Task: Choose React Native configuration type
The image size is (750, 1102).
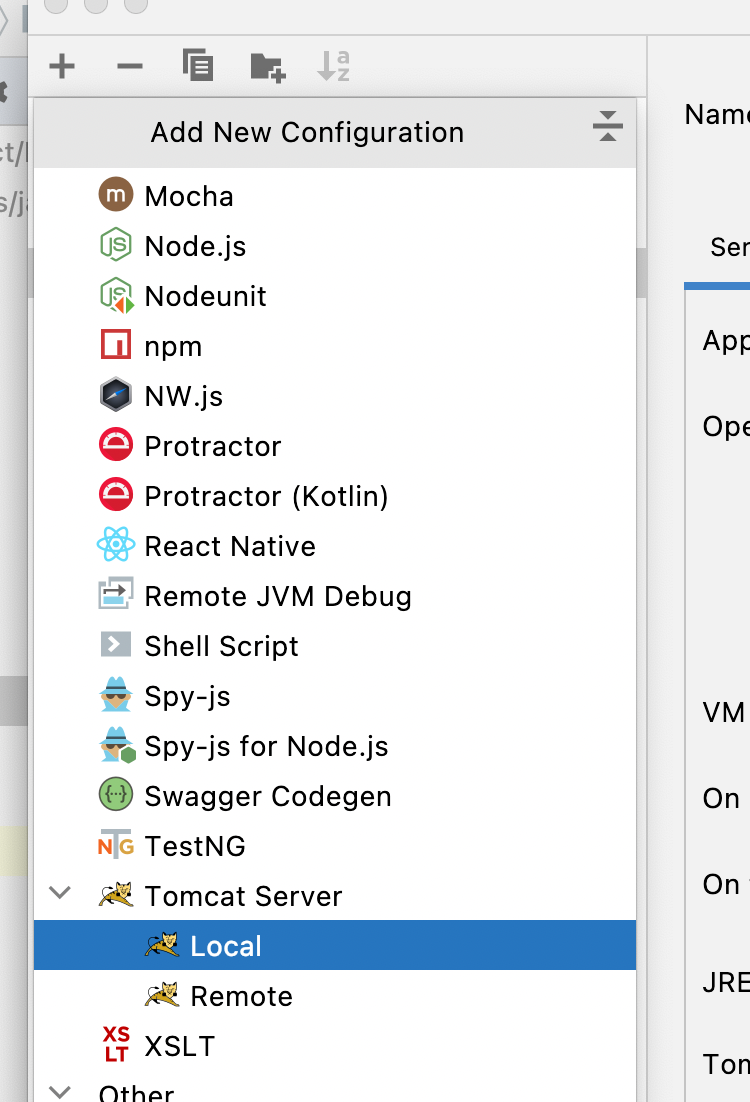Action: (230, 546)
